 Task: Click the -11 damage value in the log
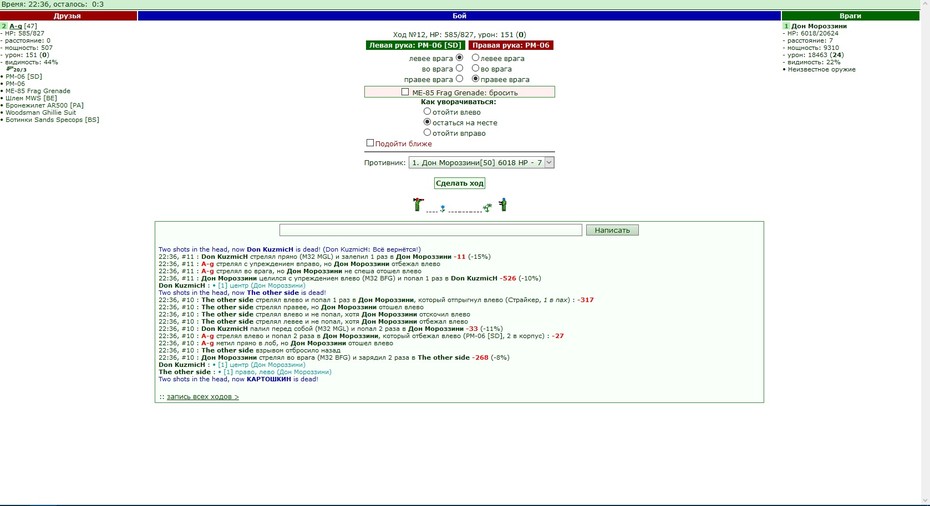pos(460,257)
